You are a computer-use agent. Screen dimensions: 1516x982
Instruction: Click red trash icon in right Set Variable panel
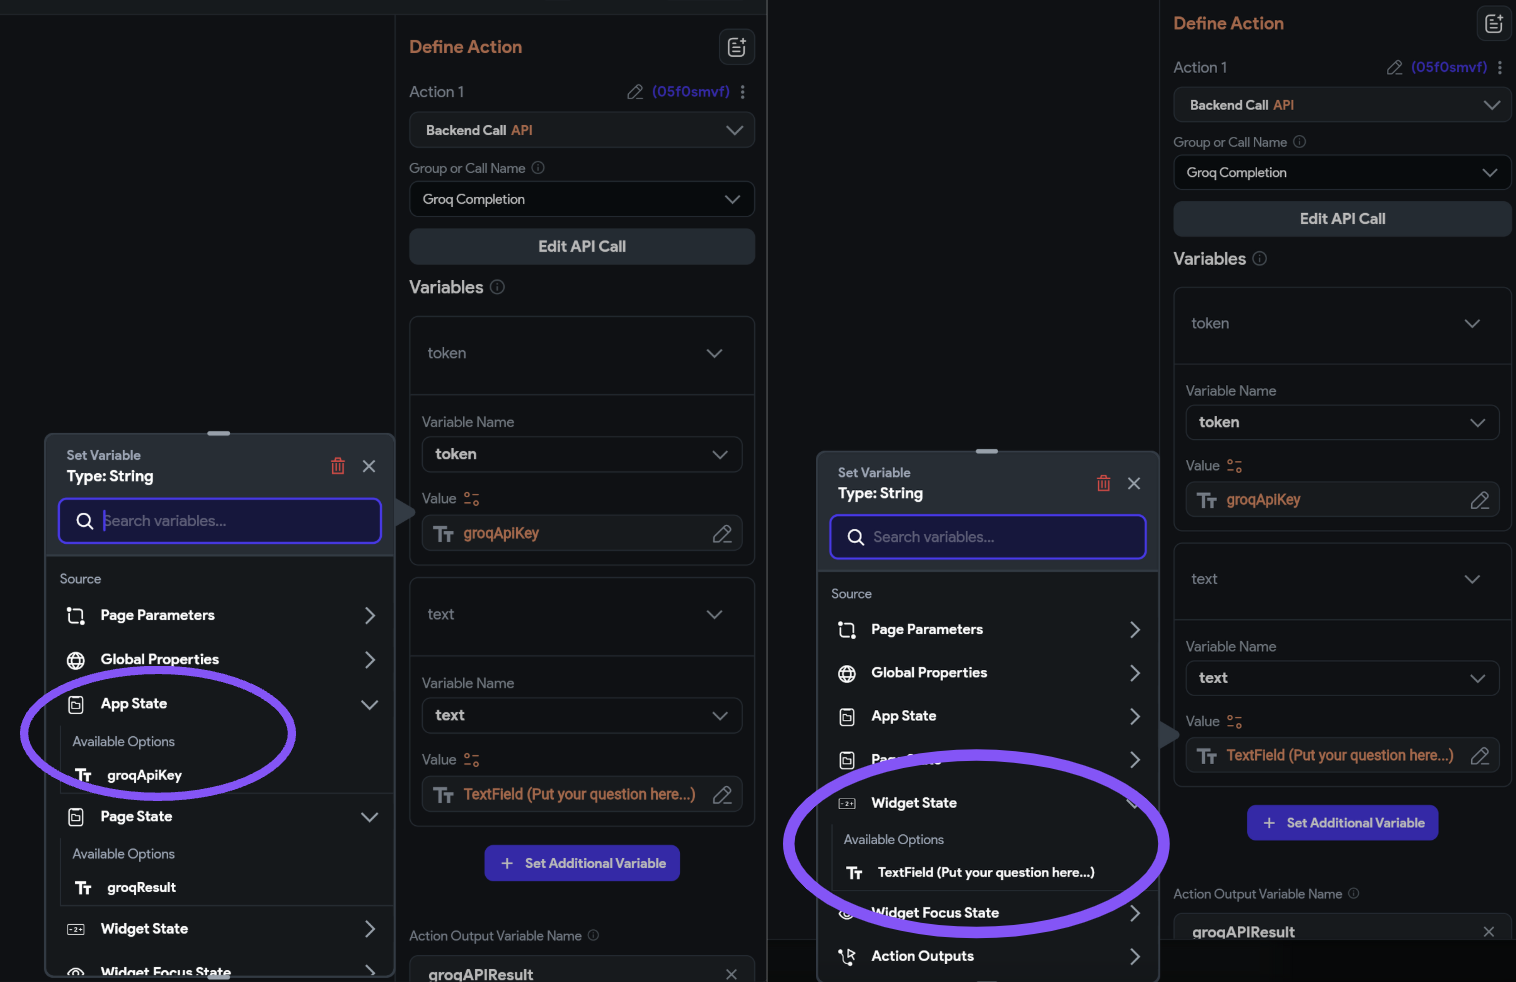click(x=1104, y=483)
